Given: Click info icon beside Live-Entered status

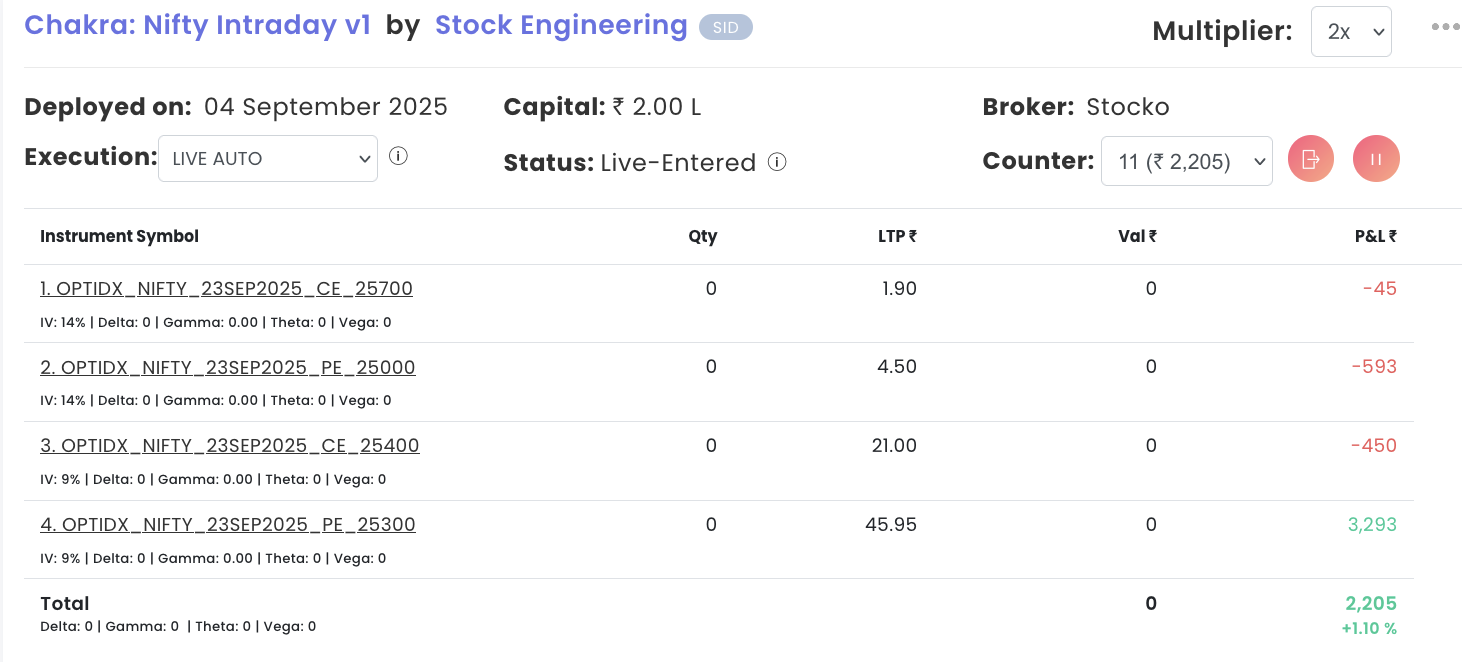Looking at the screenshot, I should pyautogui.click(x=777, y=162).
